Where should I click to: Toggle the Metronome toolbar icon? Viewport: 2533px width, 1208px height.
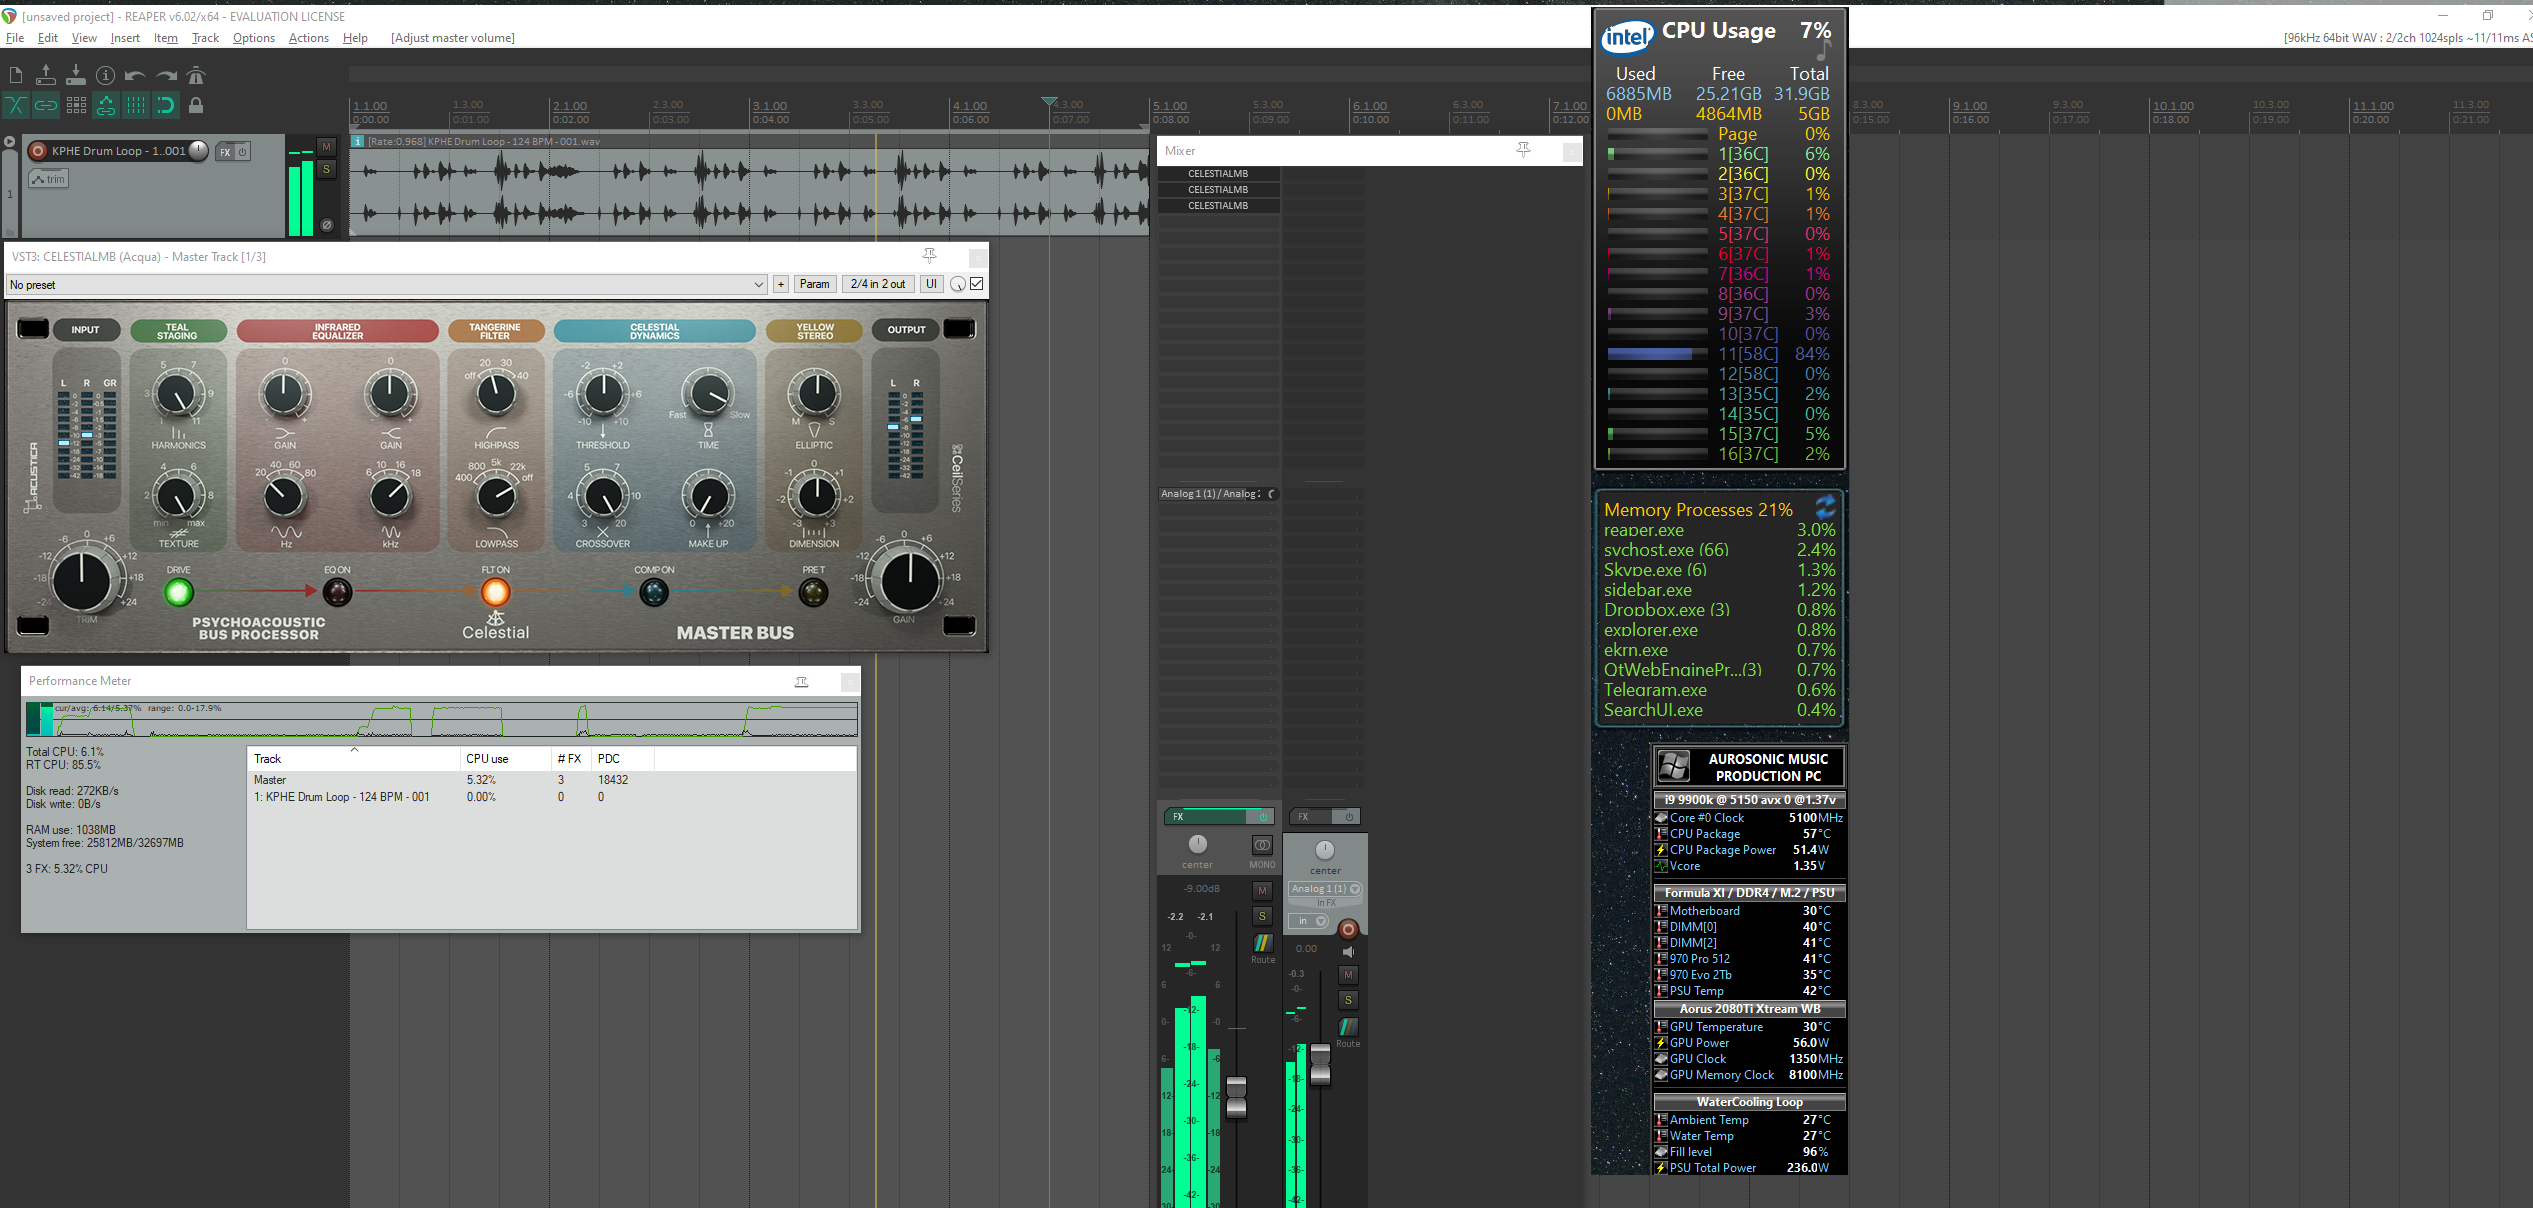point(196,75)
